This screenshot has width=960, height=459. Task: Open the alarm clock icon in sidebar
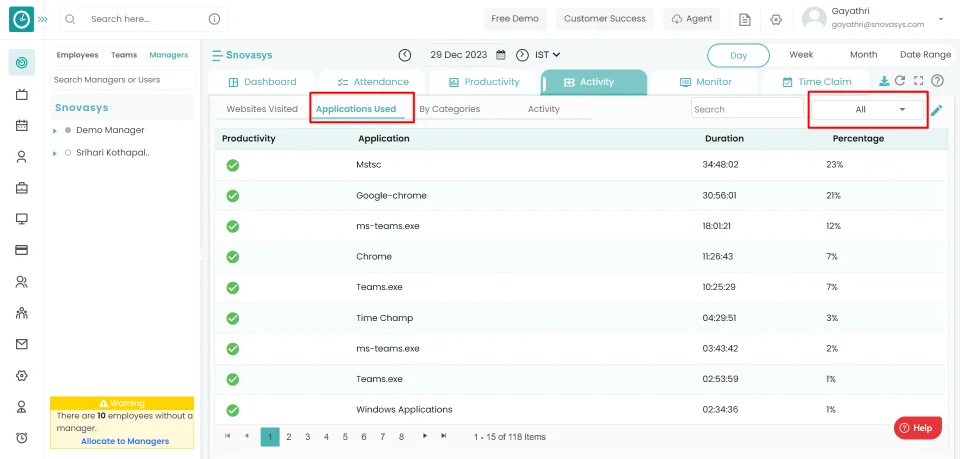(x=21, y=438)
